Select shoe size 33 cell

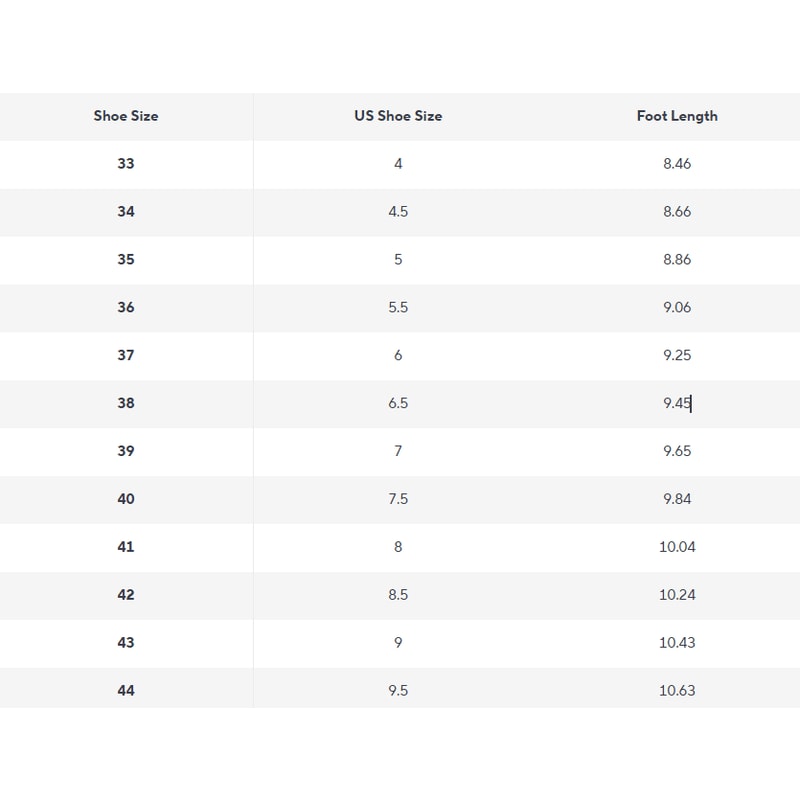pyautogui.click(x=126, y=164)
